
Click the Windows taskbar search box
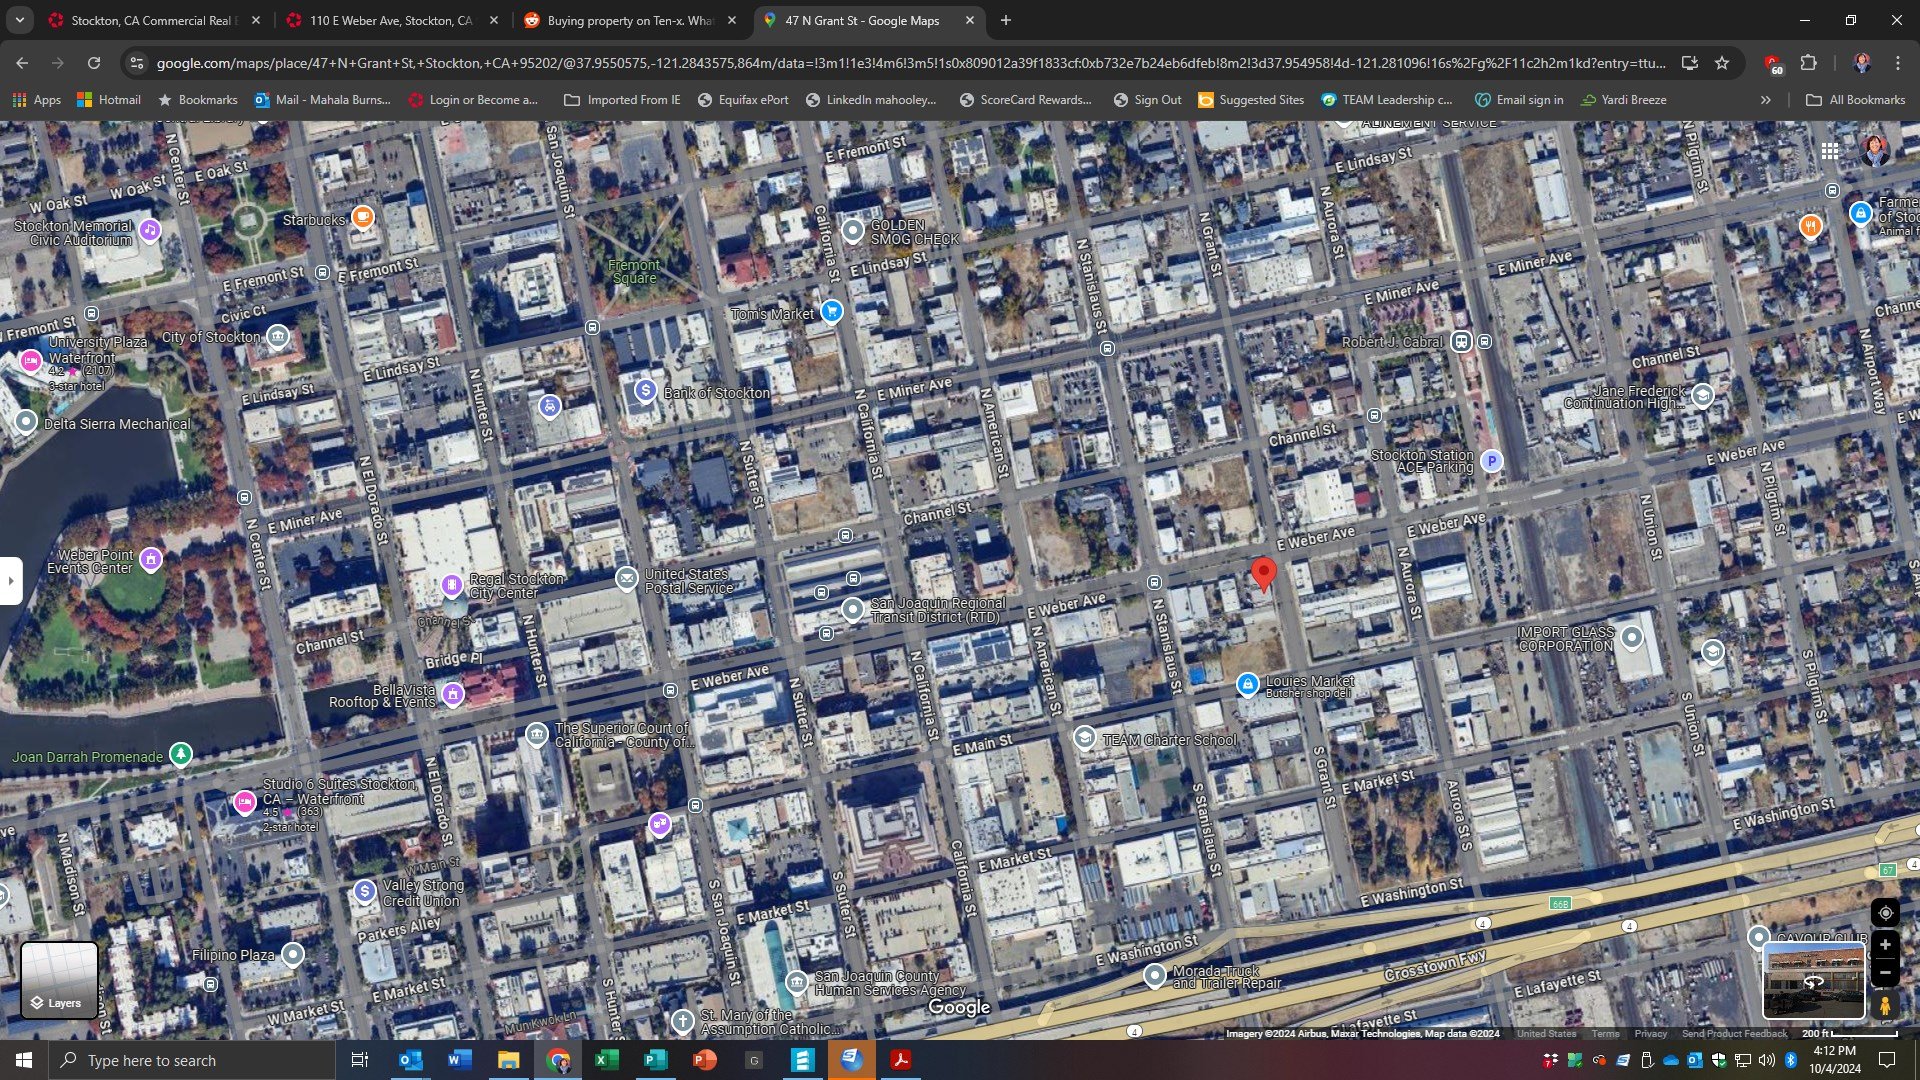pyautogui.click(x=192, y=1060)
